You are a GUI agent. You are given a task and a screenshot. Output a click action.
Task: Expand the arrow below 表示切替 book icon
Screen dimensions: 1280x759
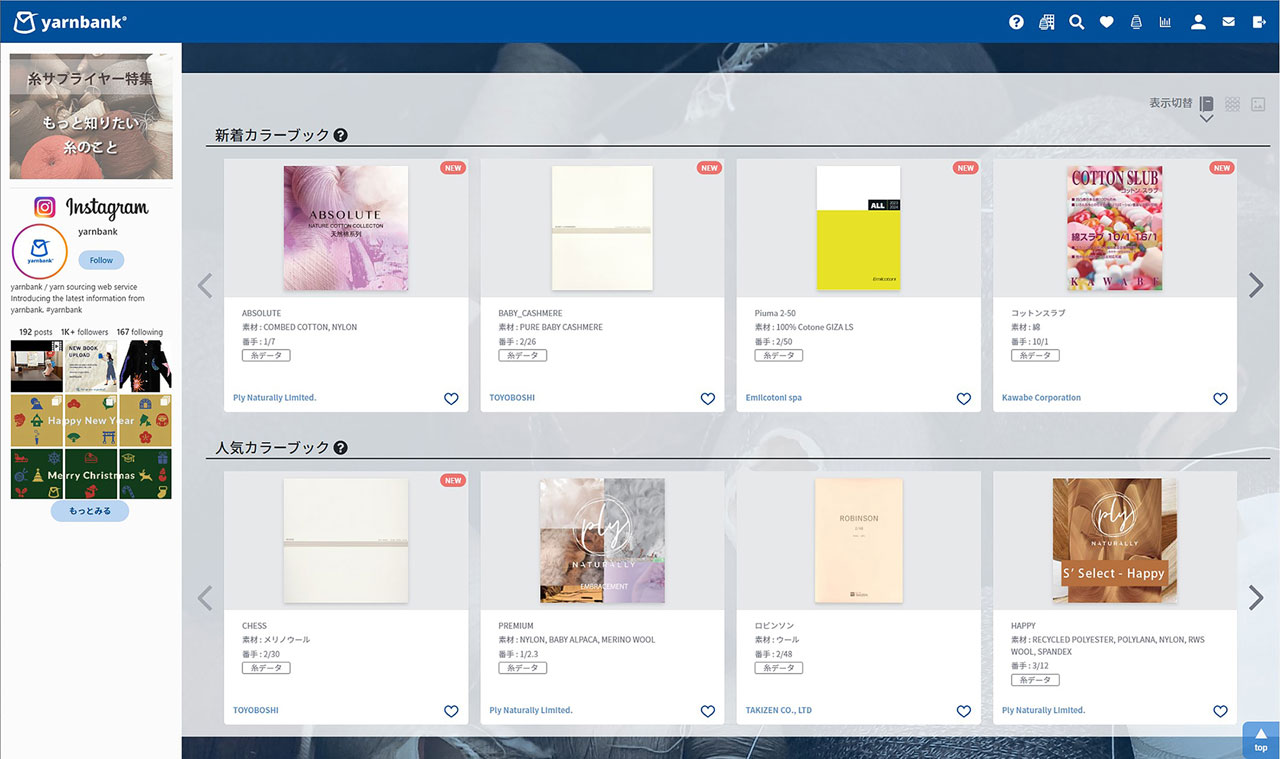click(x=1207, y=119)
